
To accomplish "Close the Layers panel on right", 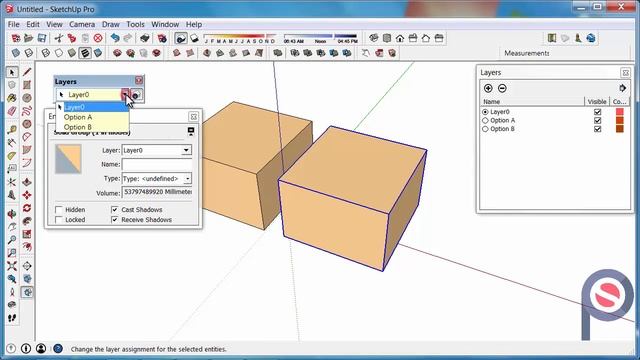I will 625,73.
